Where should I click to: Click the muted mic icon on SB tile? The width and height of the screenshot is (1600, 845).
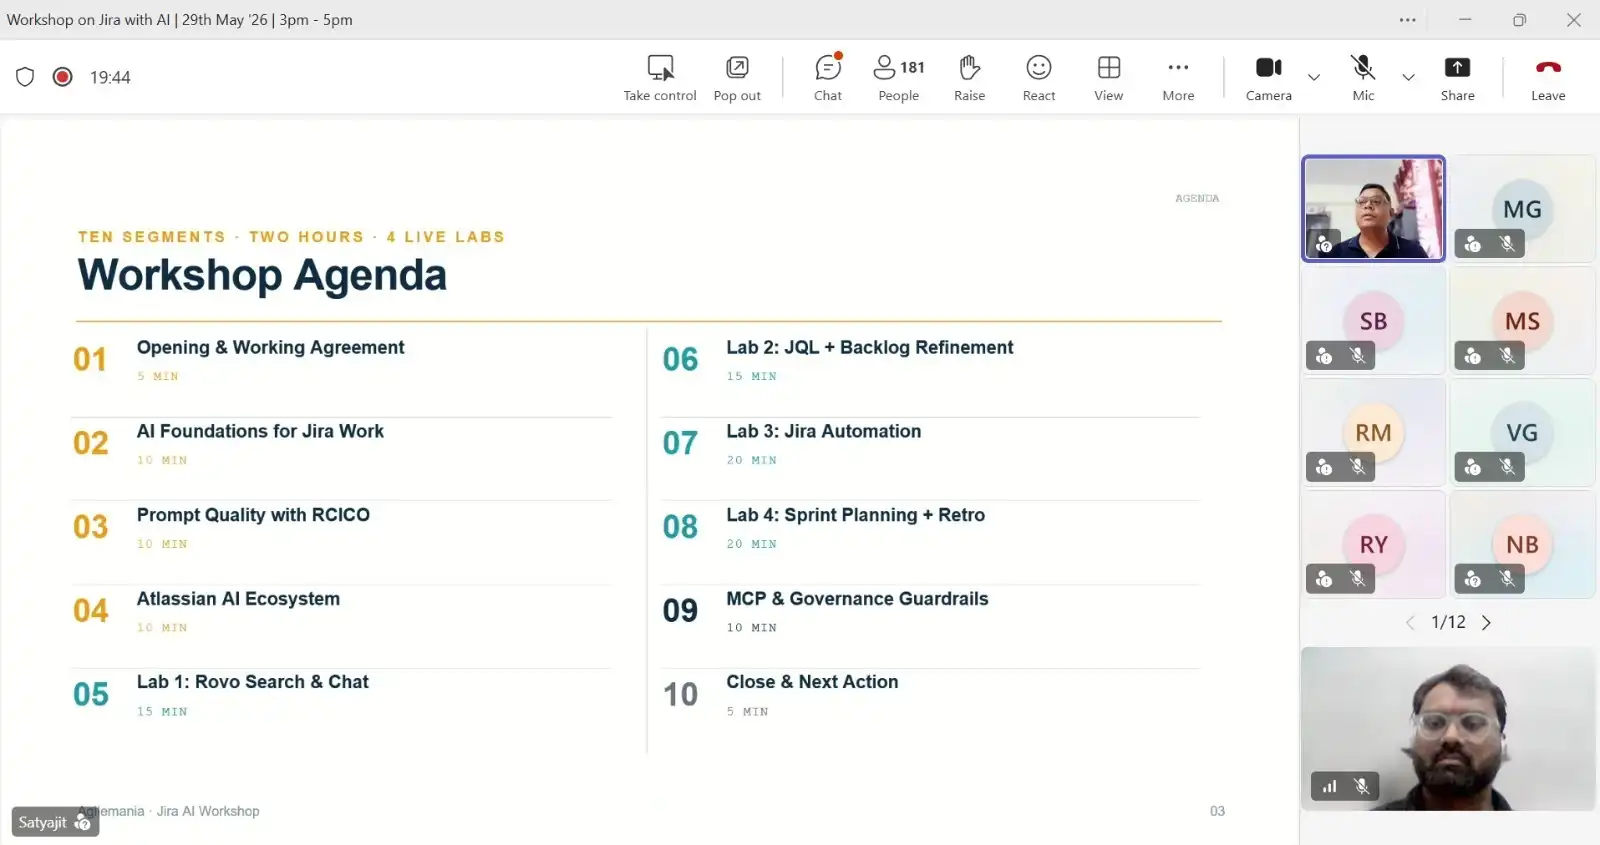point(1357,356)
